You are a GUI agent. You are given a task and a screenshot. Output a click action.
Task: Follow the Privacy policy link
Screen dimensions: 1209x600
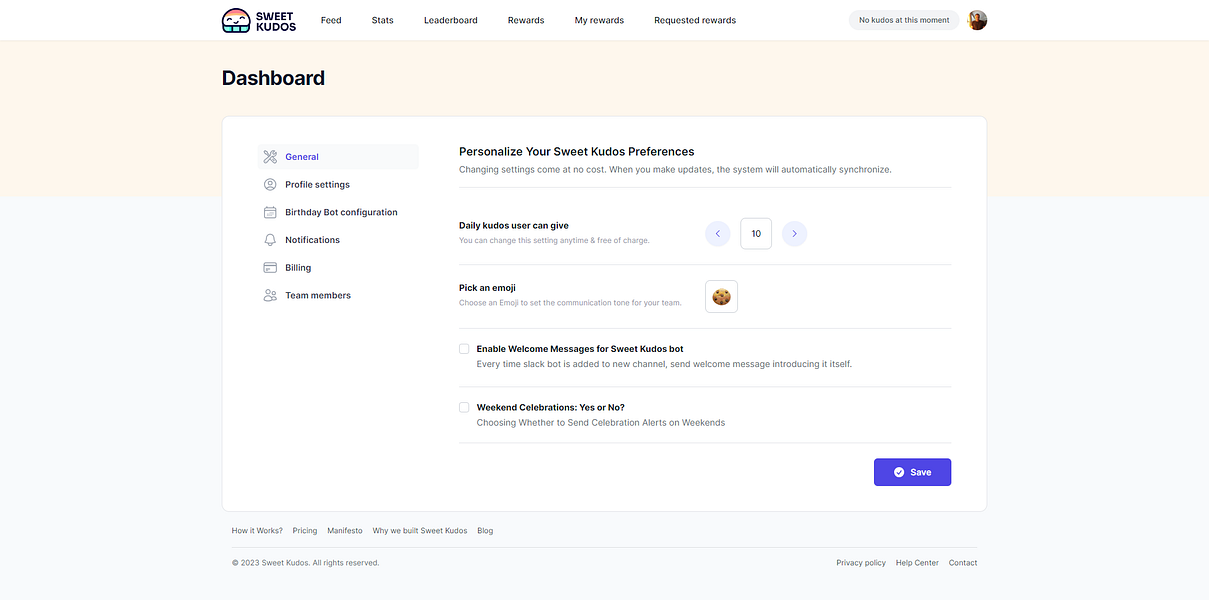[x=861, y=563]
